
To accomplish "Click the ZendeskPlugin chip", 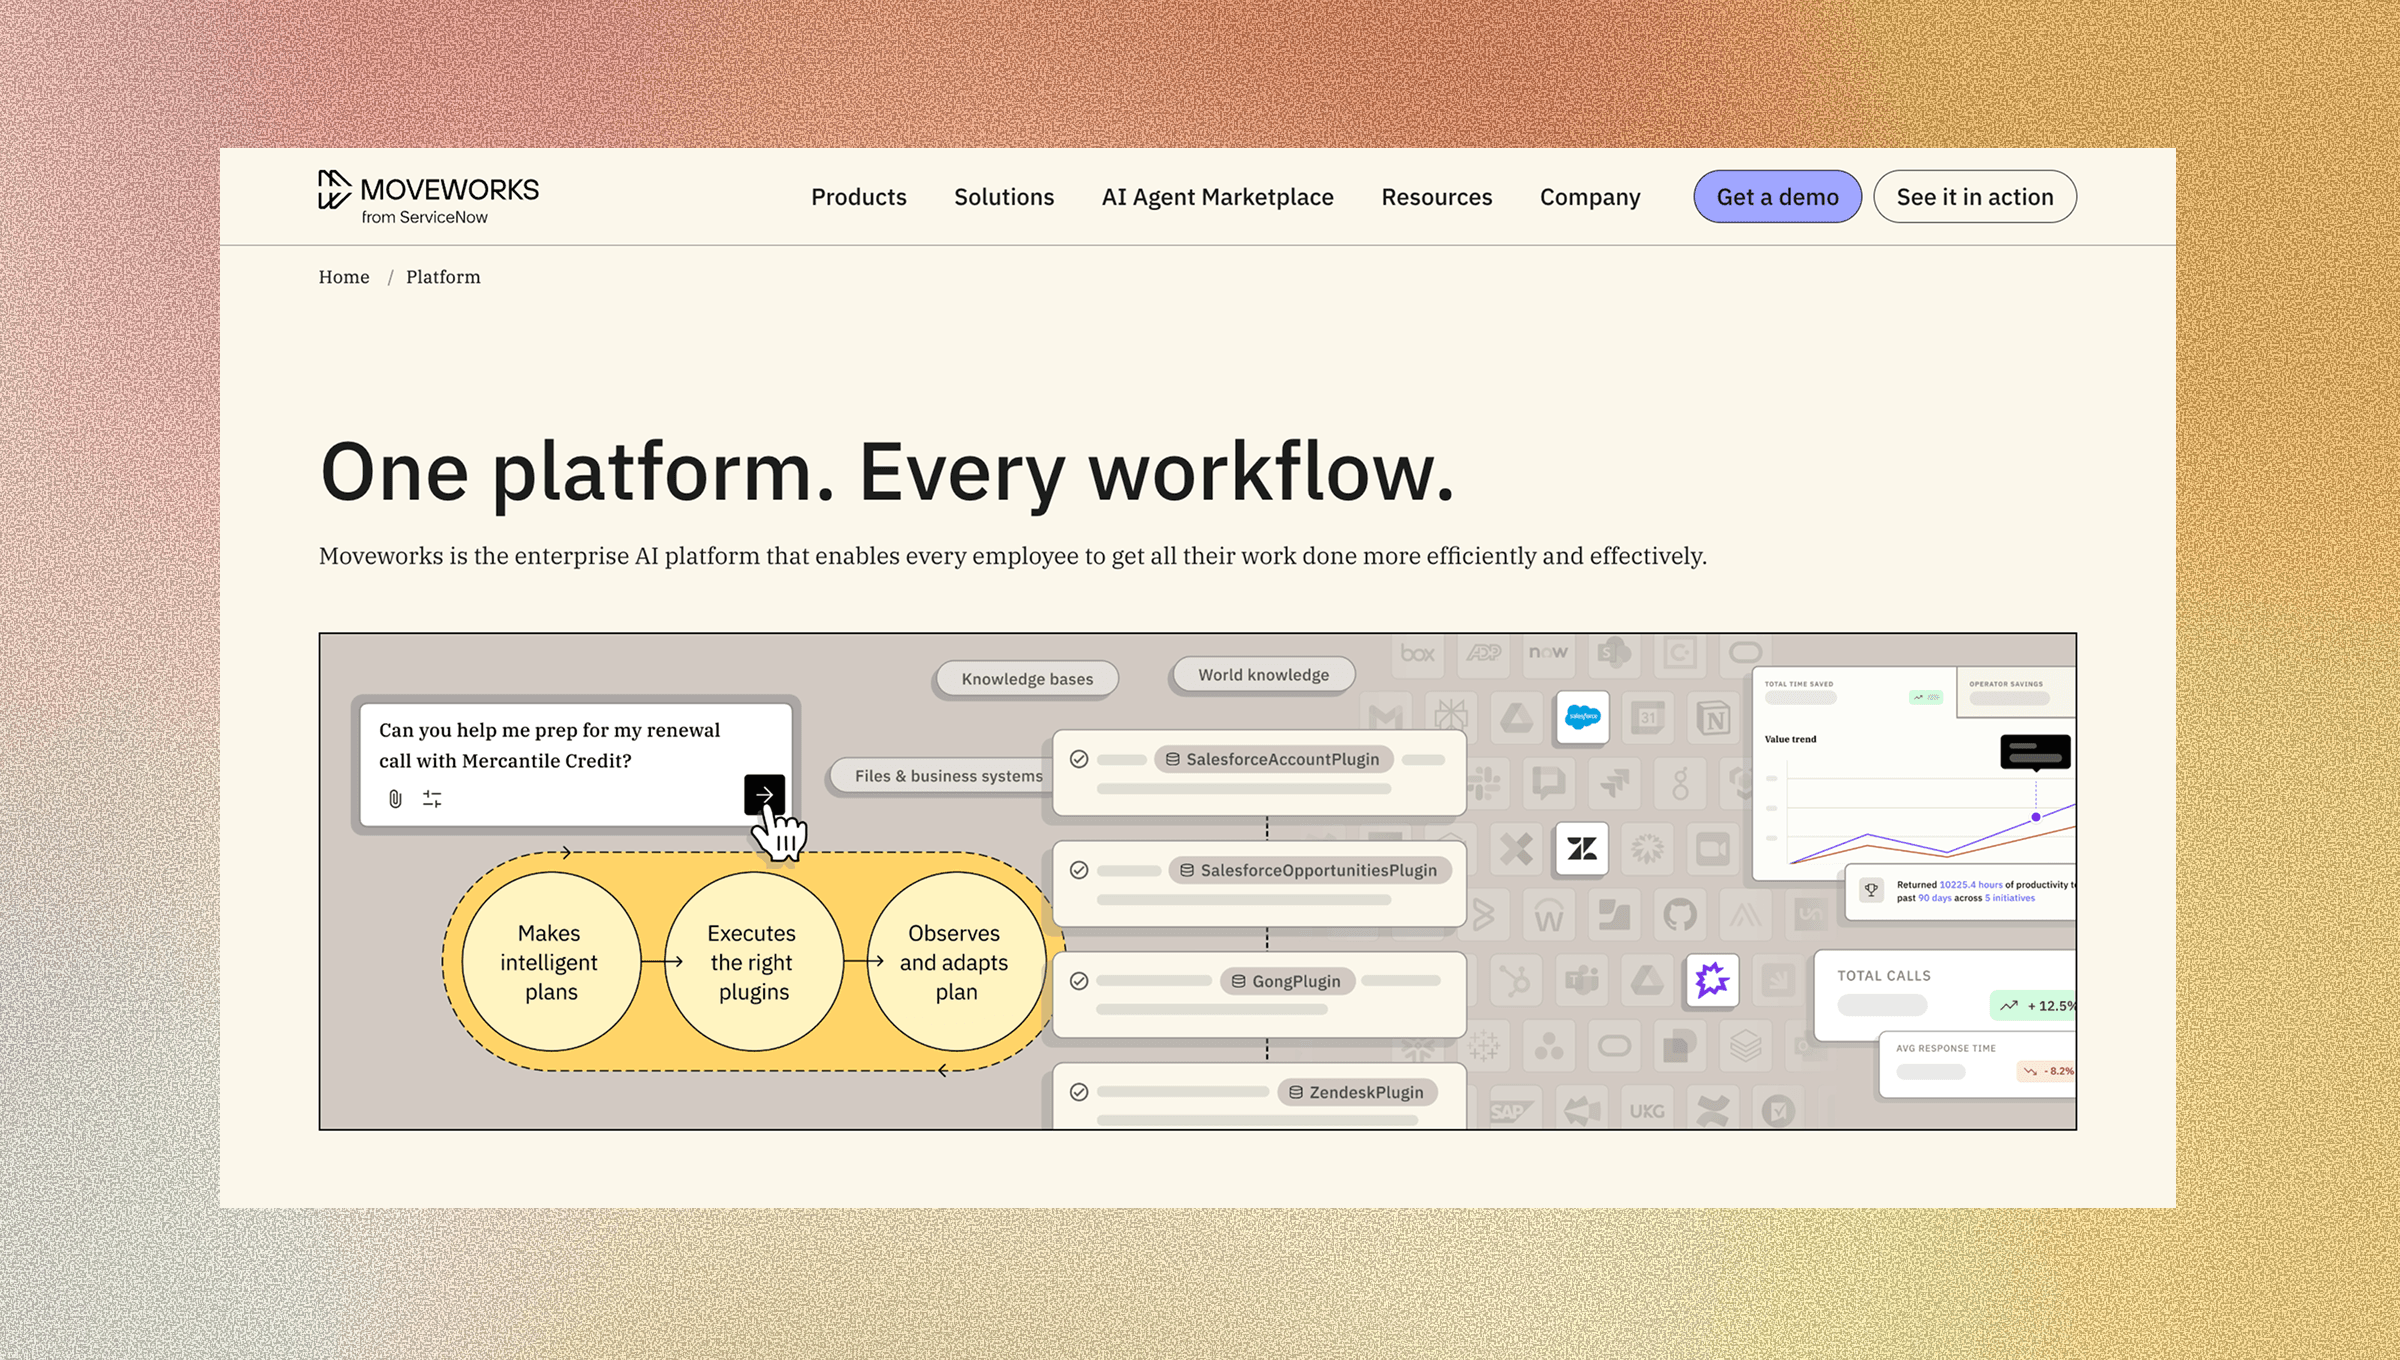I will click(1357, 1092).
